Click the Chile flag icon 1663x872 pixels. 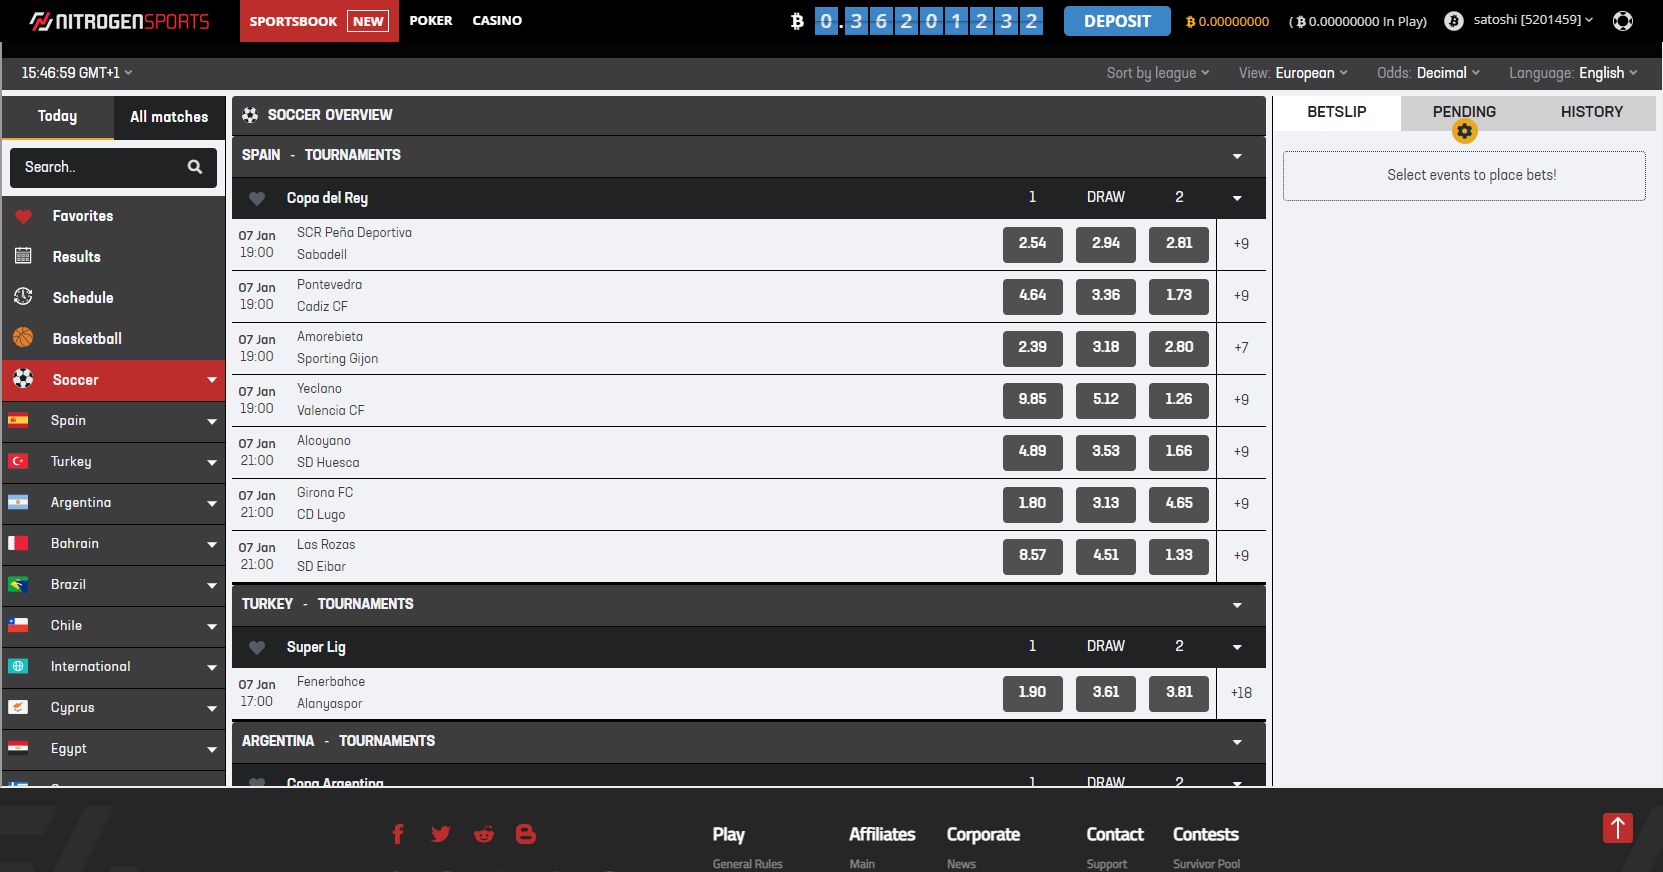pos(18,625)
